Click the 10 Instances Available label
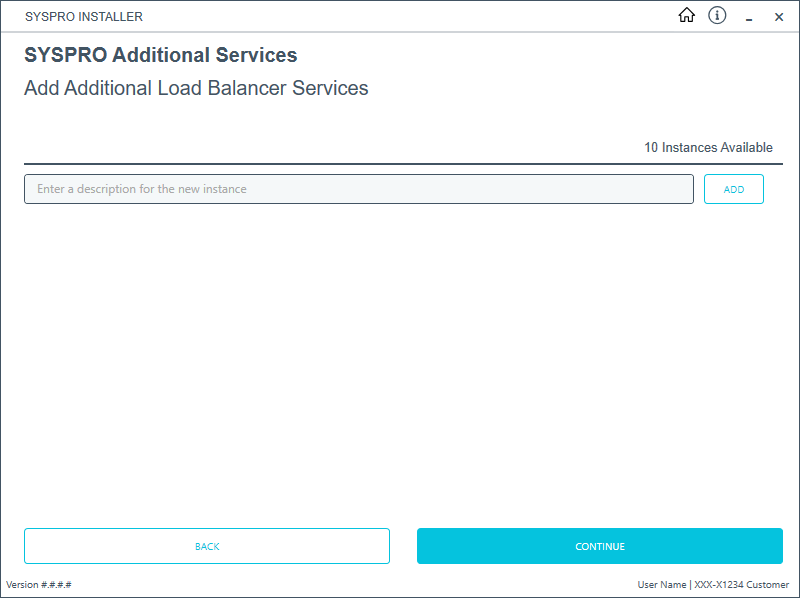The height and width of the screenshot is (598, 800). 708,147
